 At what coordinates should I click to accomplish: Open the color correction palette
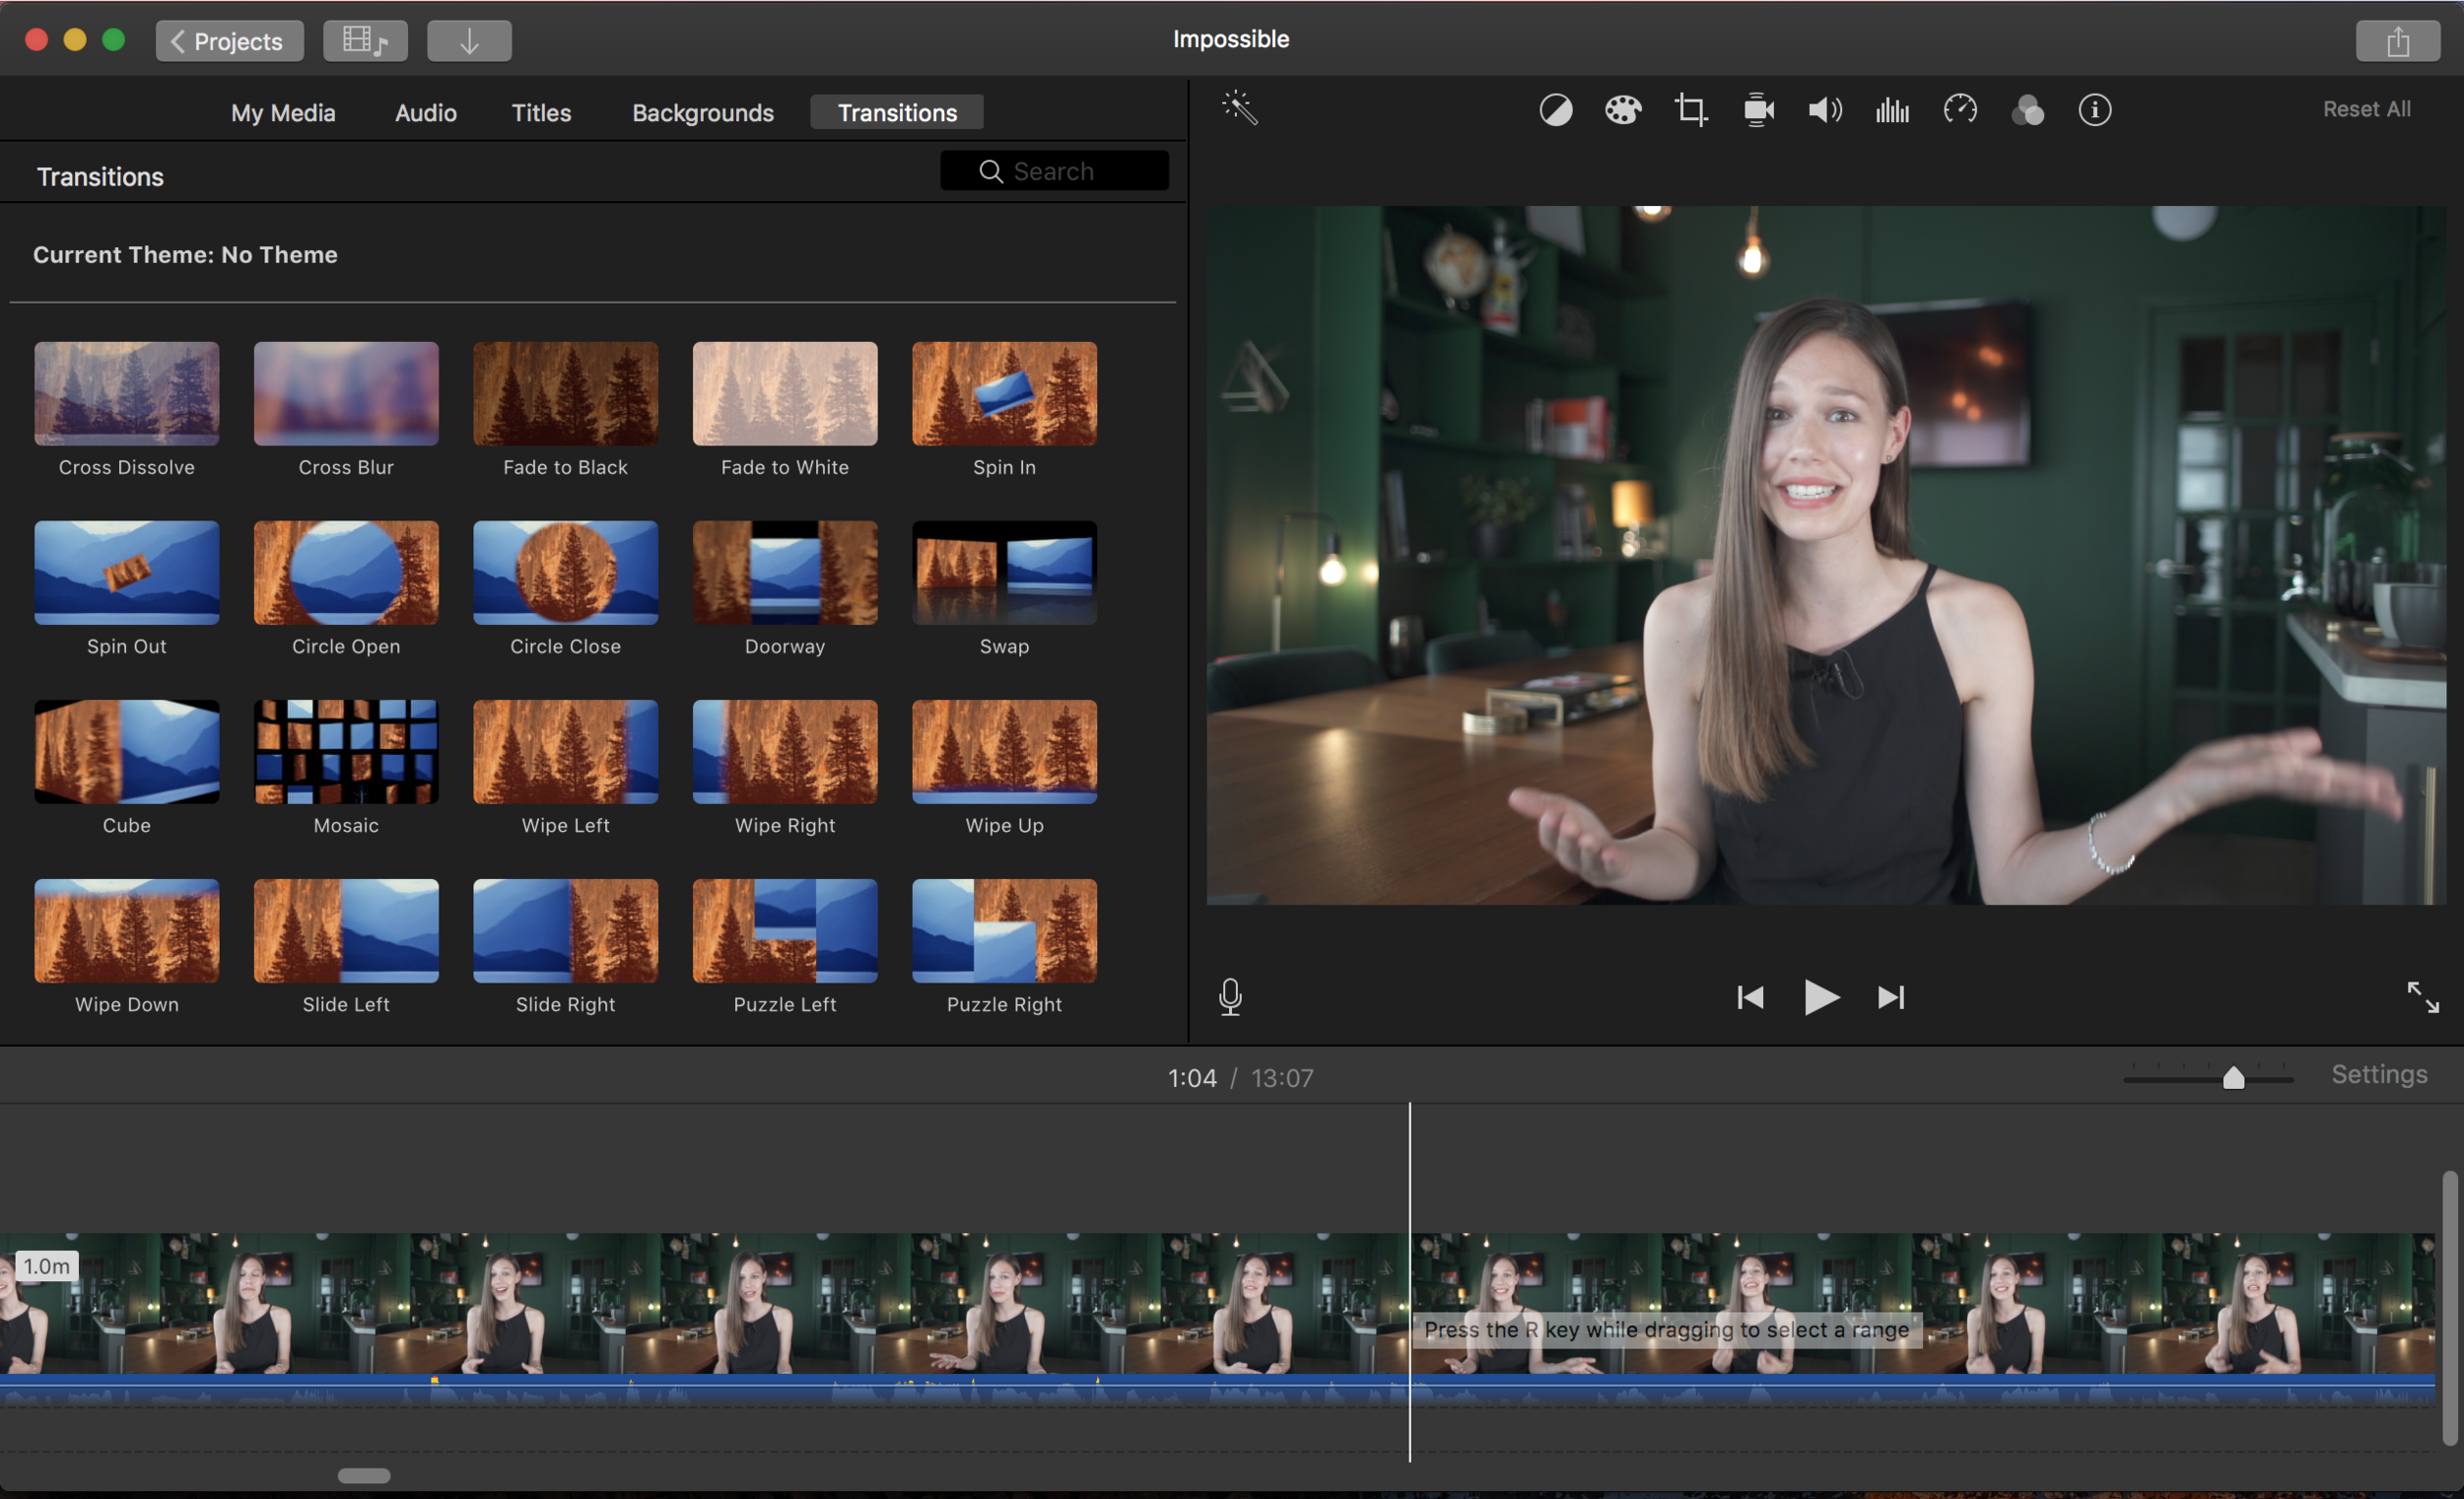click(x=1622, y=109)
